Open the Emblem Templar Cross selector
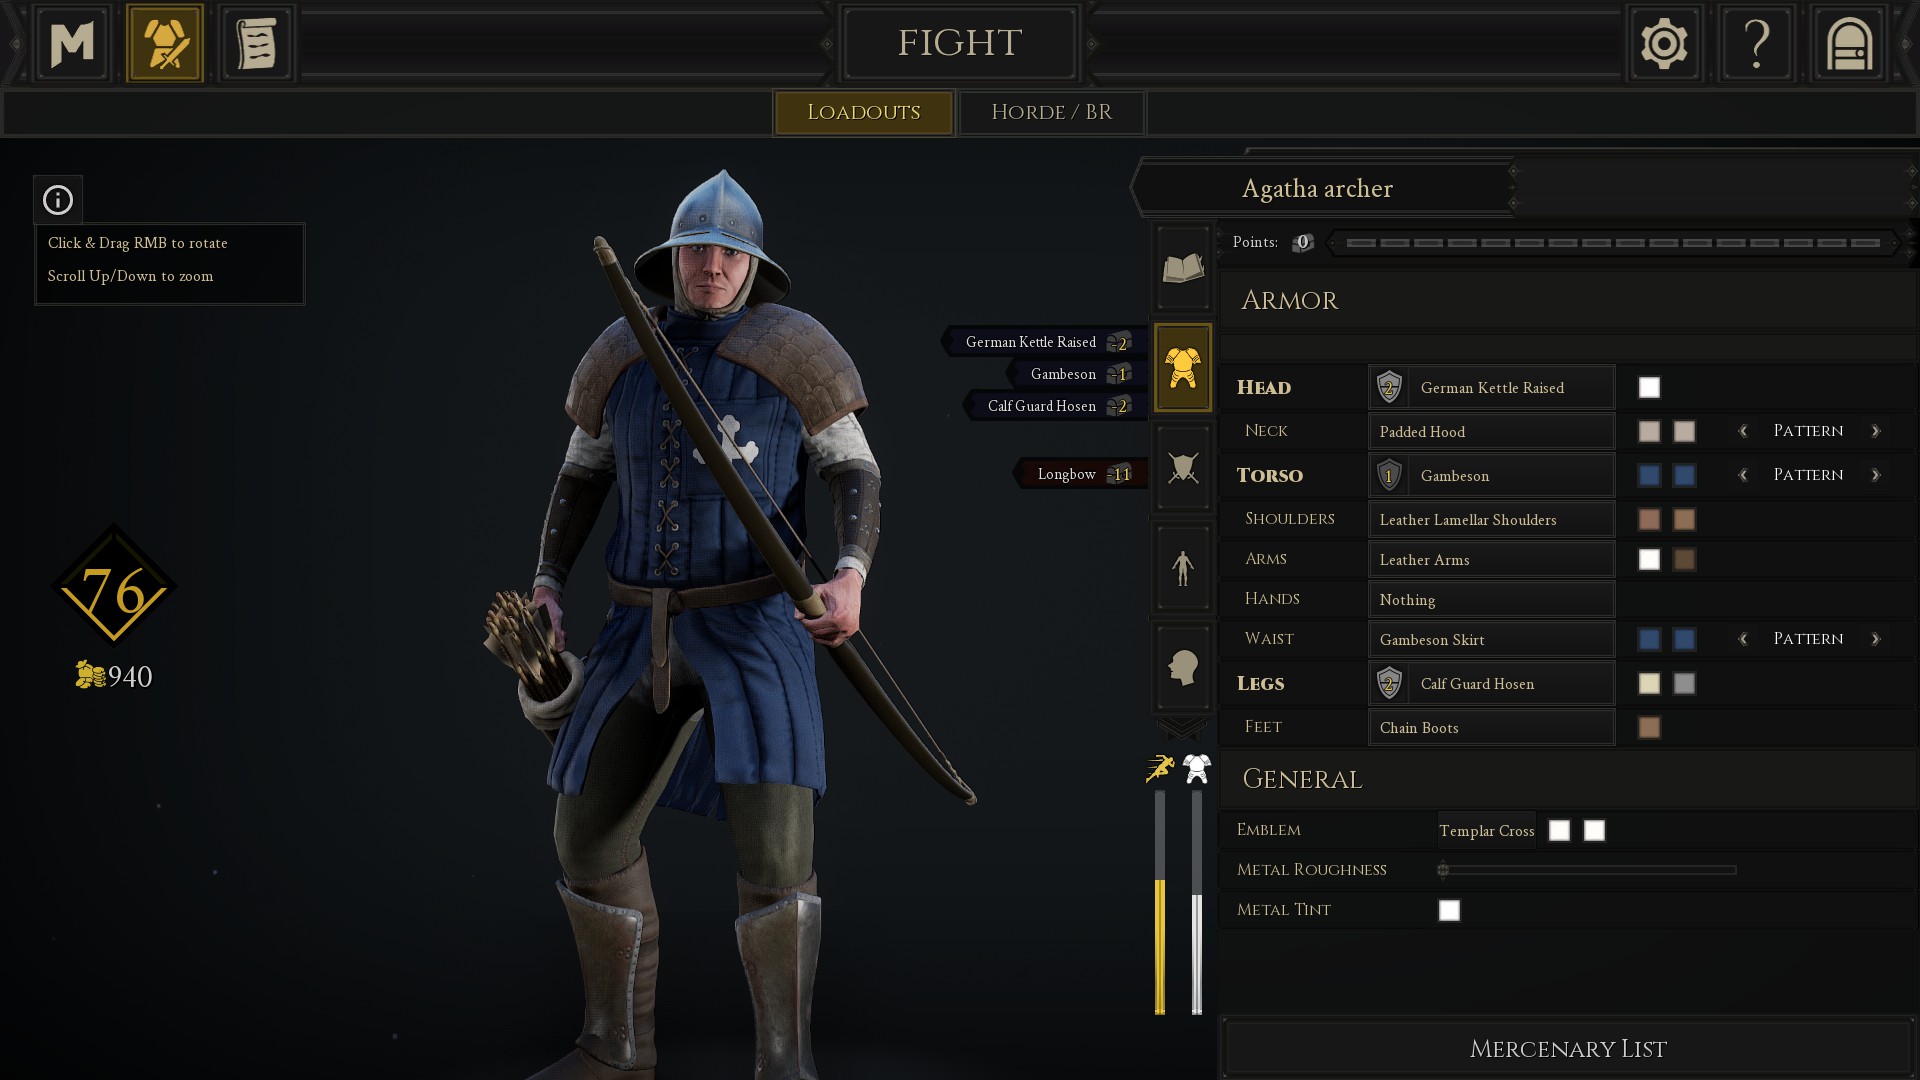This screenshot has width=1920, height=1080. pyautogui.click(x=1486, y=831)
